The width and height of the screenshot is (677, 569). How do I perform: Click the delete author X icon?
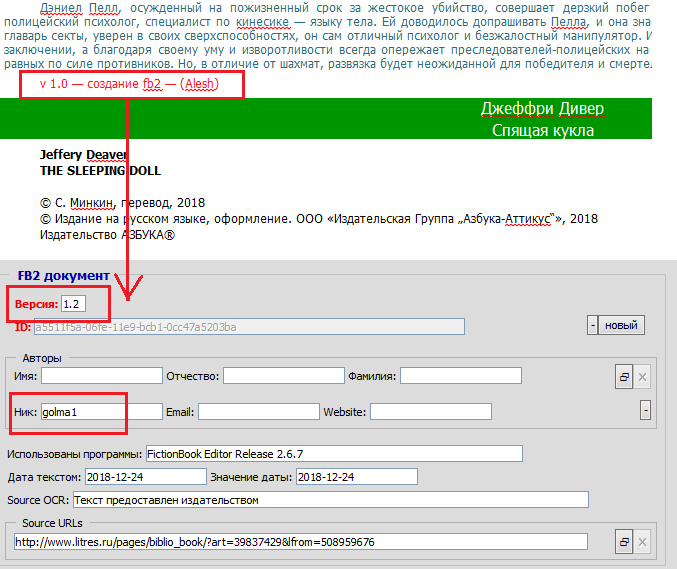[643, 377]
